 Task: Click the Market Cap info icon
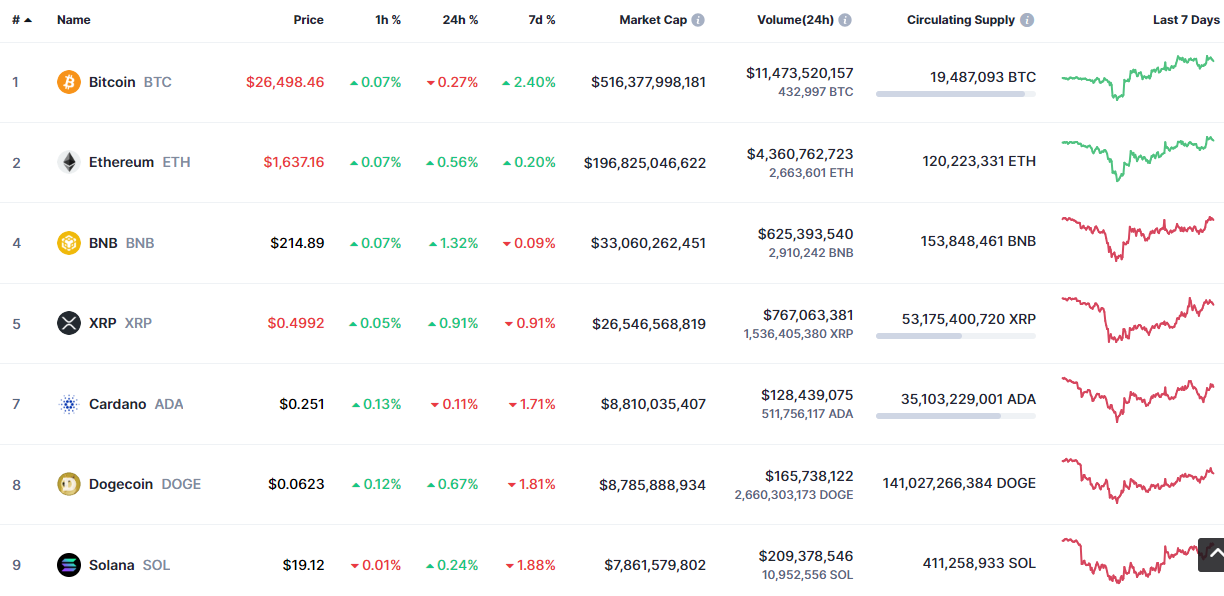coord(698,20)
